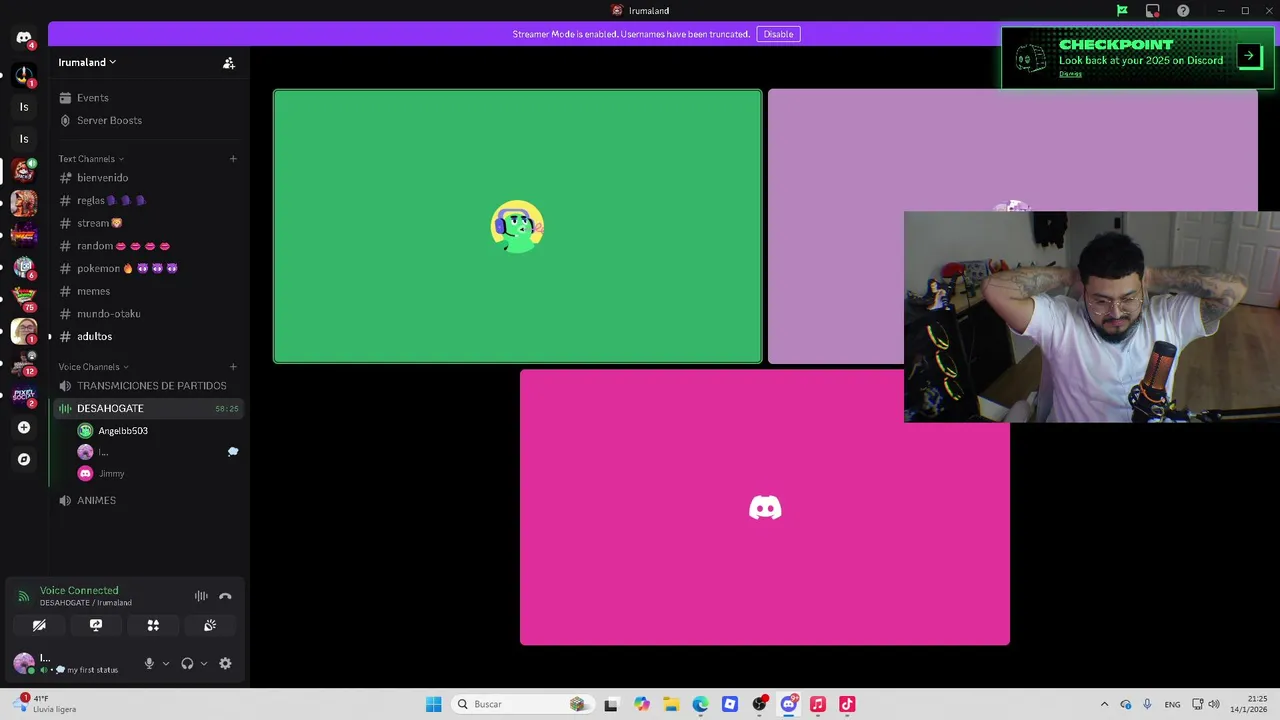Click the taskbar Buscar search box
The height and width of the screenshot is (720, 1280).
click(x=522, y=704)
